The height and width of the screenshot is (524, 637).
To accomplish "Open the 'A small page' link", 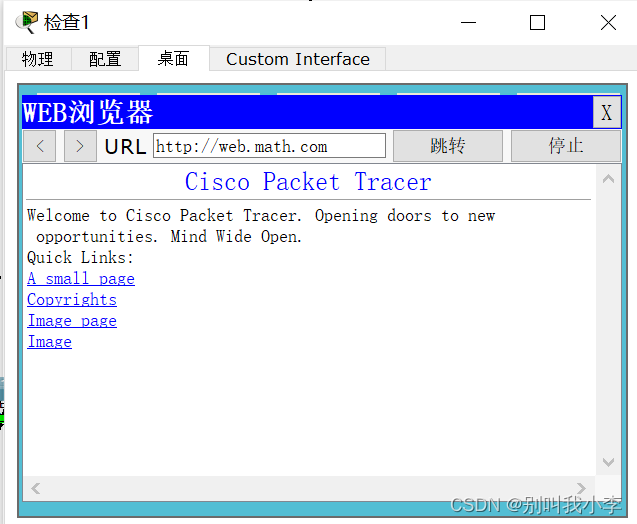I will (81, 279).
